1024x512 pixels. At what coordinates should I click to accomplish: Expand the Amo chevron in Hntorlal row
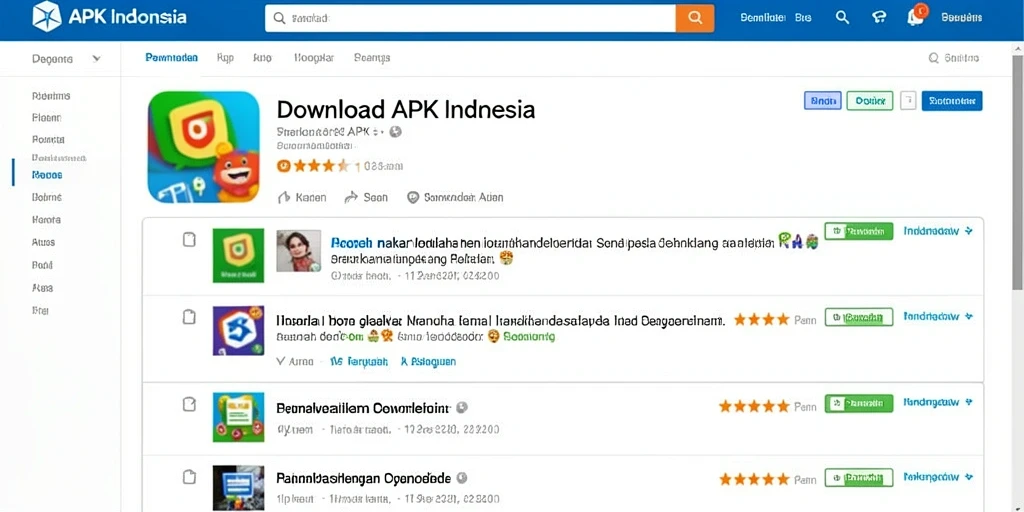281,361
